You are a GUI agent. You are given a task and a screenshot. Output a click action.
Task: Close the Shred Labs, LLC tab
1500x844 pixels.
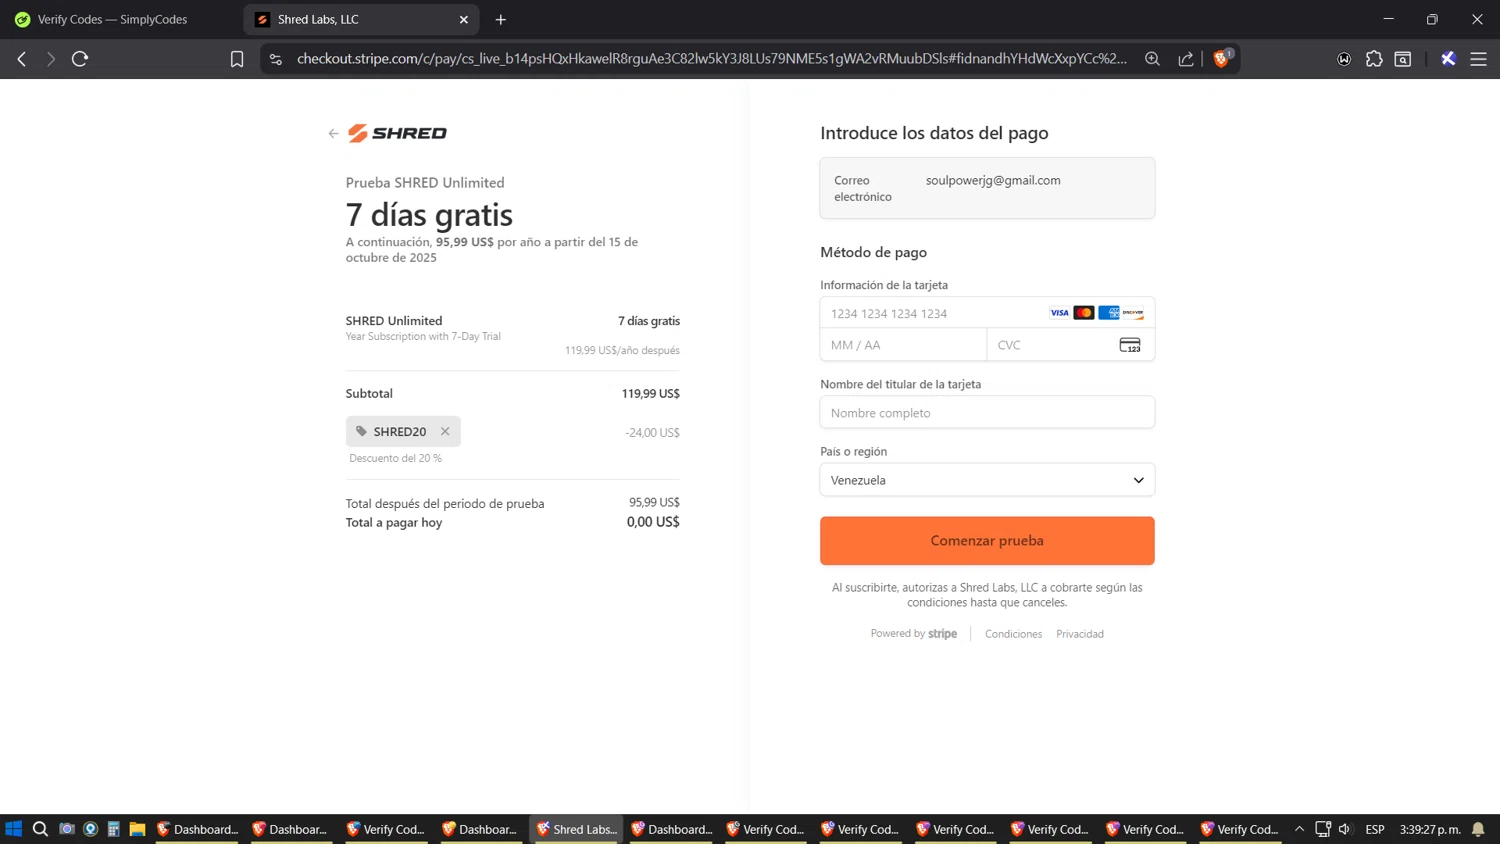(464, 19)
